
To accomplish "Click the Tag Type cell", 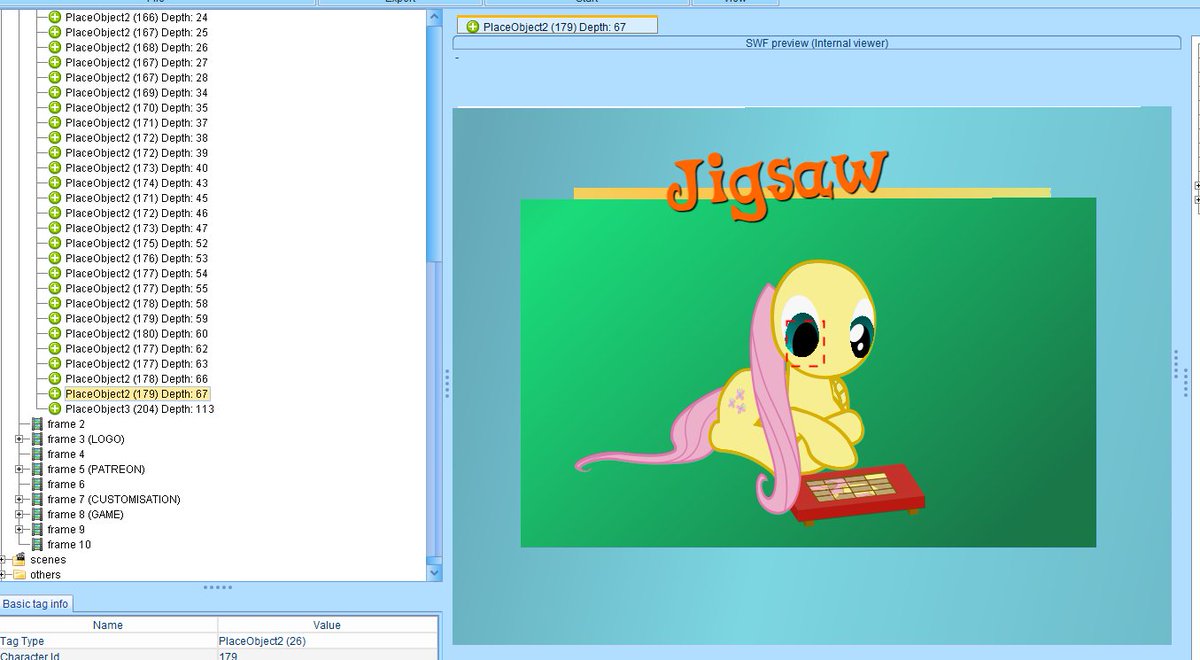I will [108, 641].
